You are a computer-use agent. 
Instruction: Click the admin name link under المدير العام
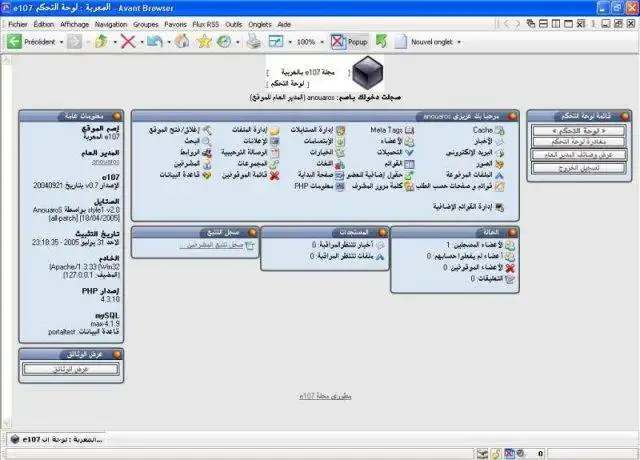click(105, 162)
